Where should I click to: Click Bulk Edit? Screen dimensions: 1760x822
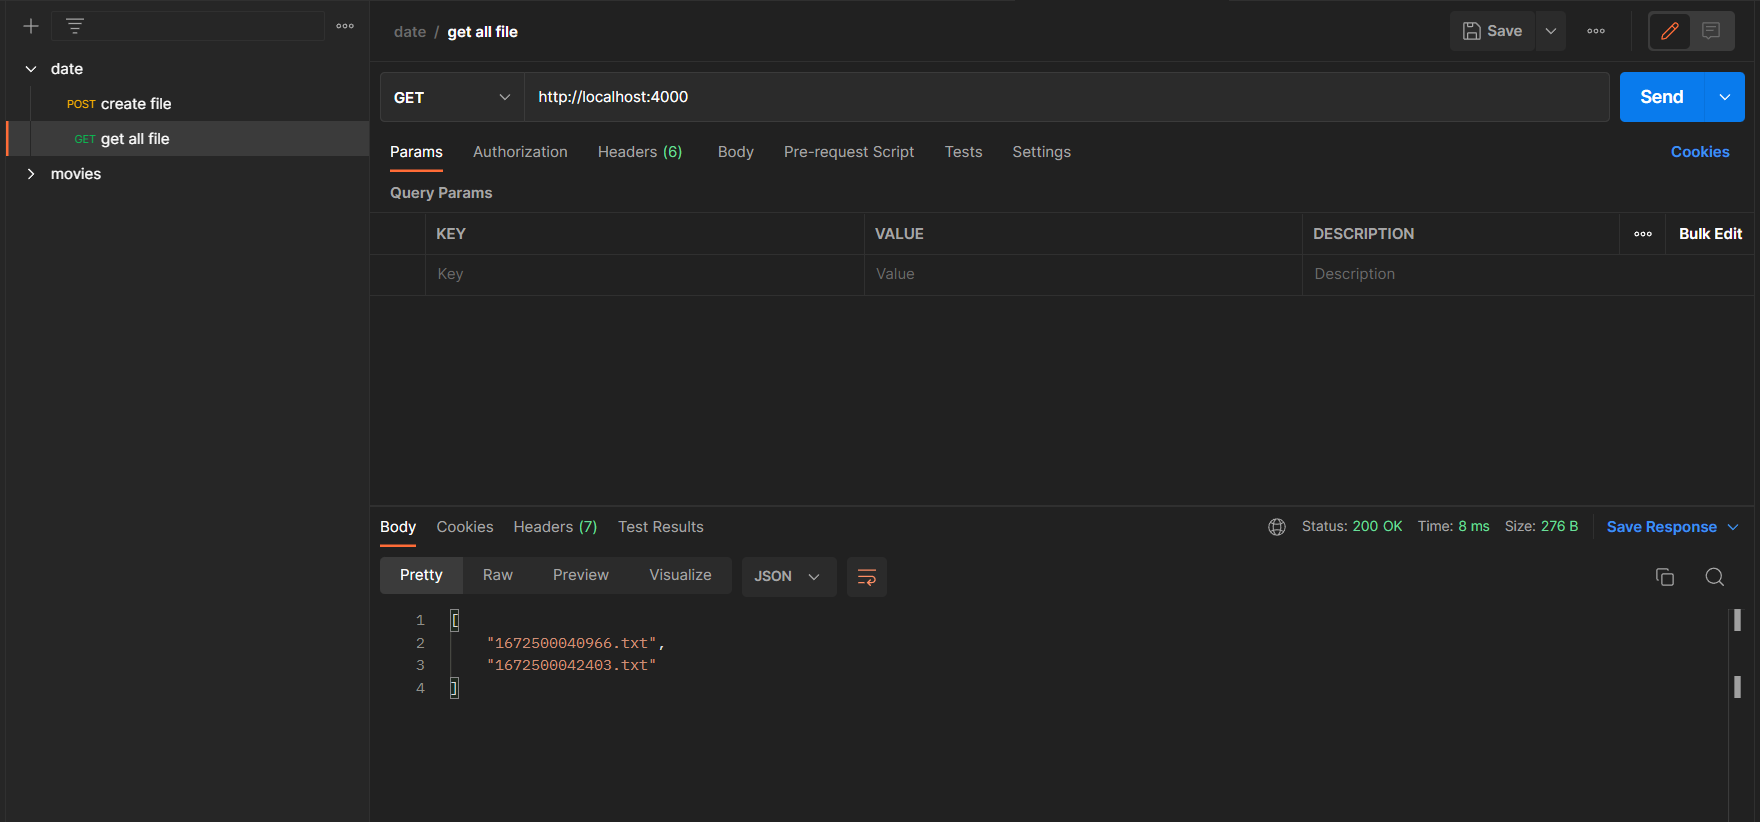point(1710,234)
